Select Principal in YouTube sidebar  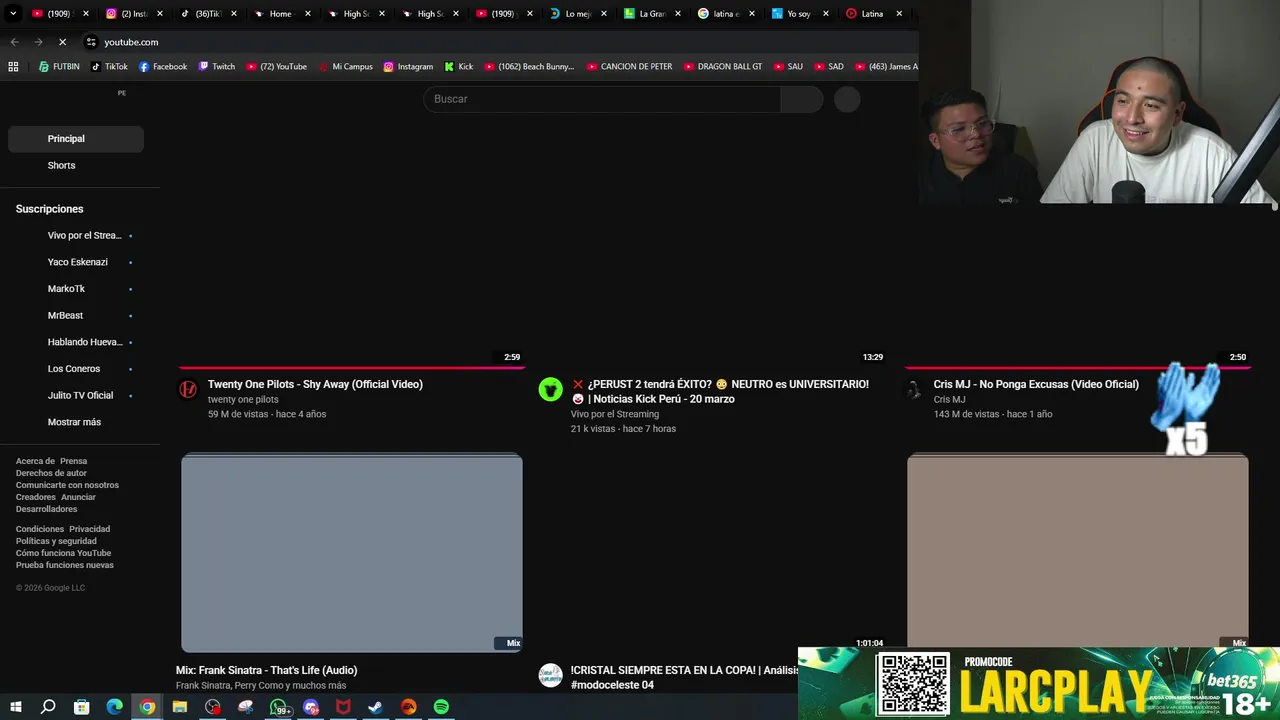pyautogui.click(x=76, y=139)
